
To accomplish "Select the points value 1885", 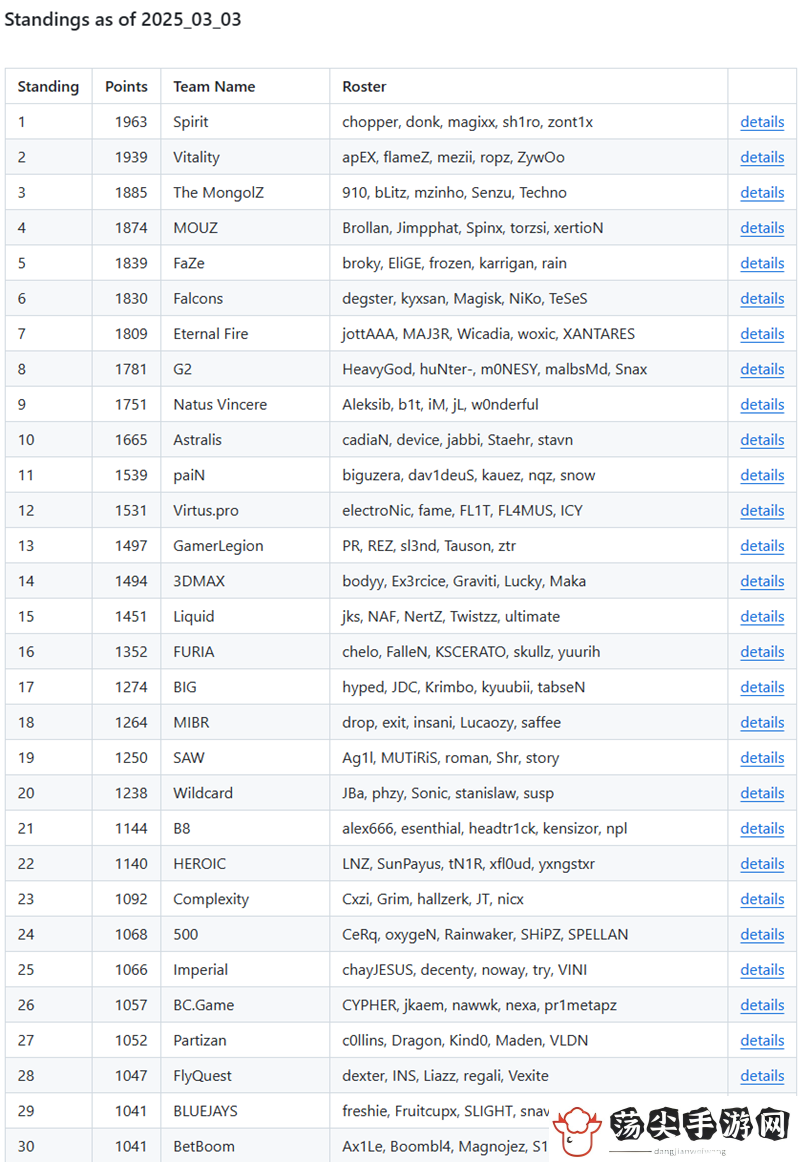I will (131, 193).
